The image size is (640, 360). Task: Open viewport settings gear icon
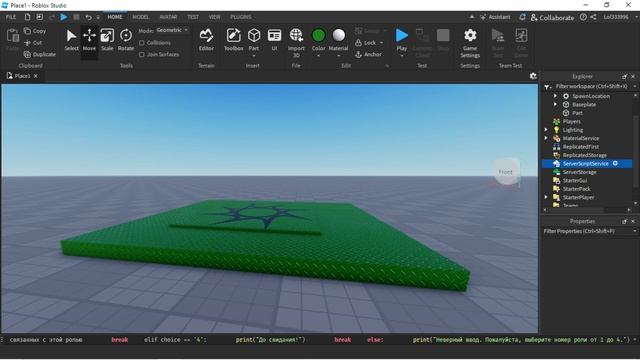[533, 76]
